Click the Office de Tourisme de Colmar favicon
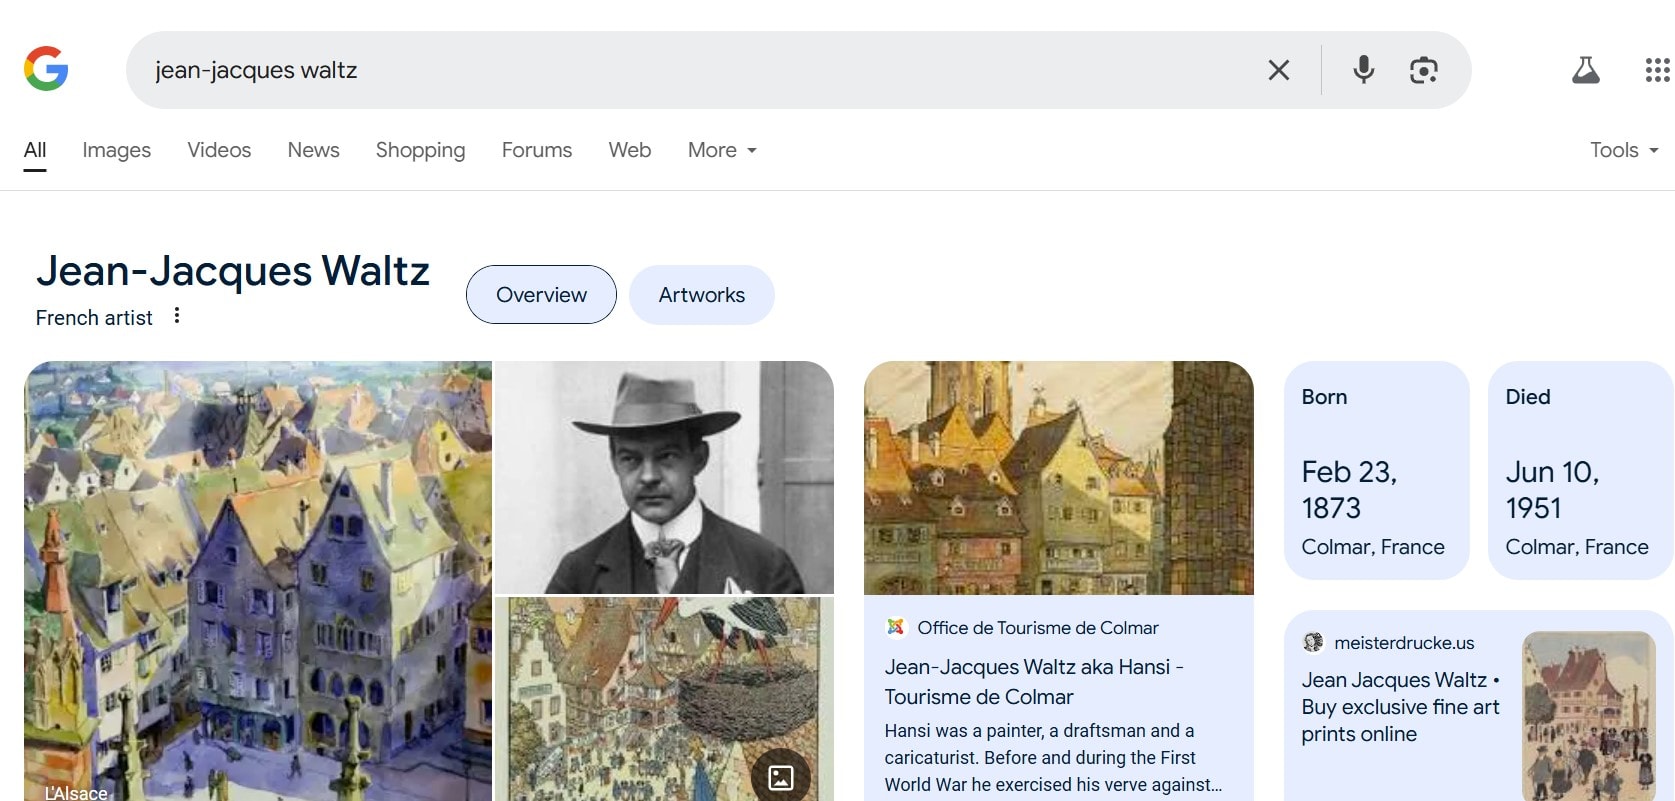 (895, 627)
